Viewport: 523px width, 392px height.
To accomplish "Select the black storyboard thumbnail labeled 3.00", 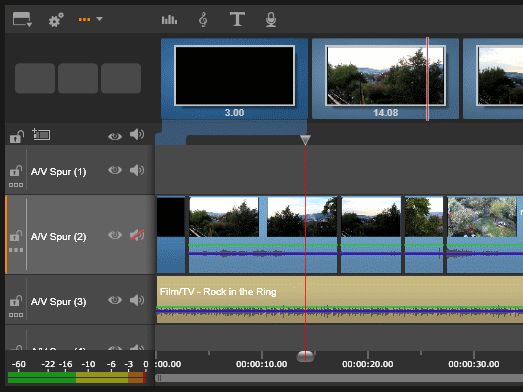I will pyautogui.click(x=234, y=79).
